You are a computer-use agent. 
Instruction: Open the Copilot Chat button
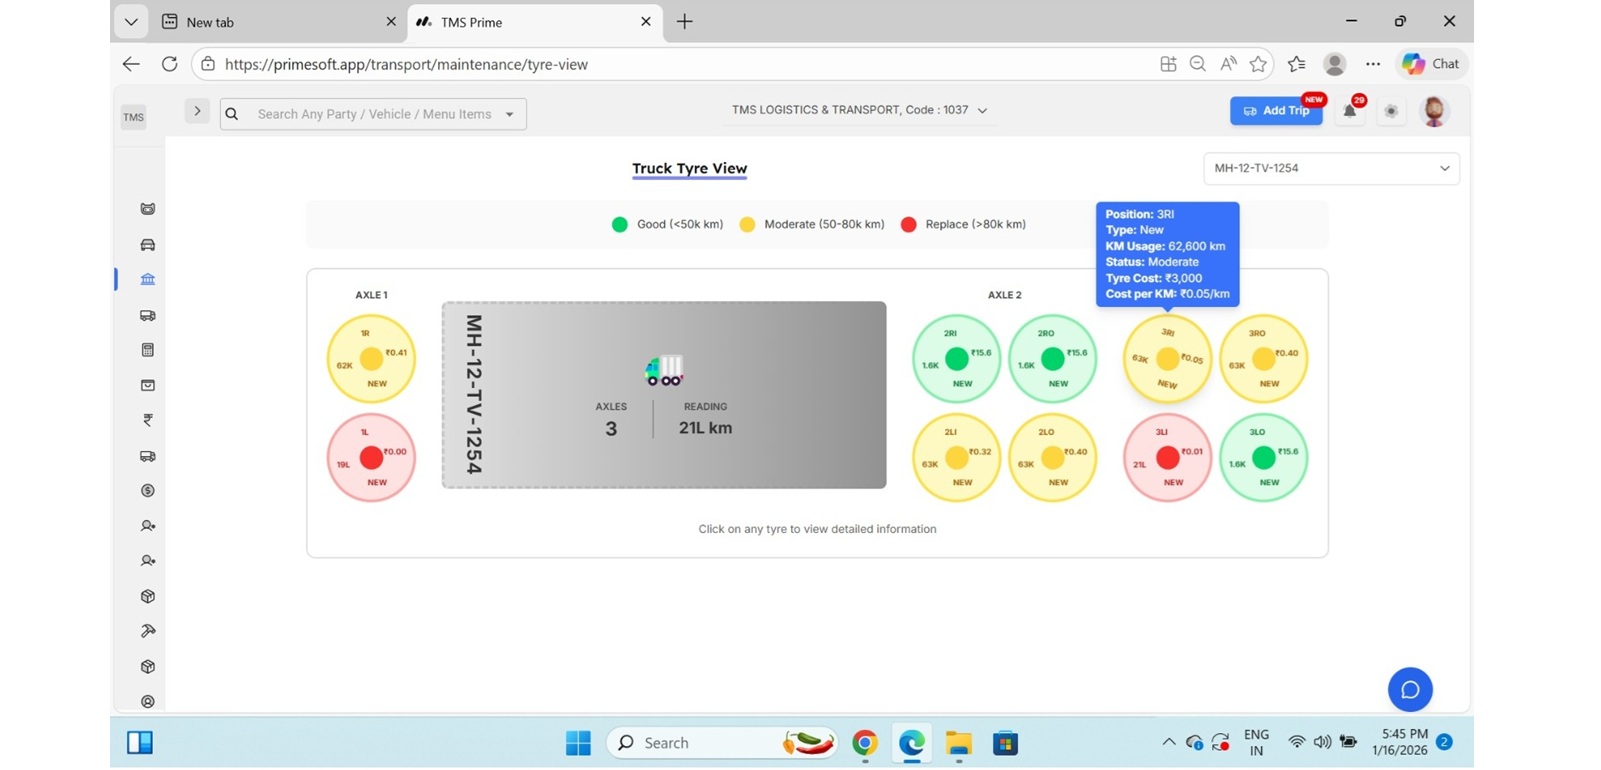[1432, 64]
